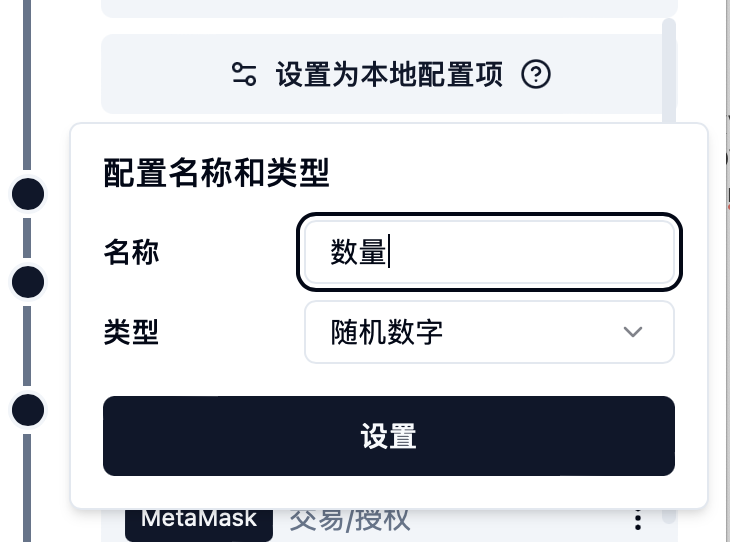Click the sliders icon beside 设置为本地配置项
This screenshot has height=542, width=730.
tap(245, 75)
